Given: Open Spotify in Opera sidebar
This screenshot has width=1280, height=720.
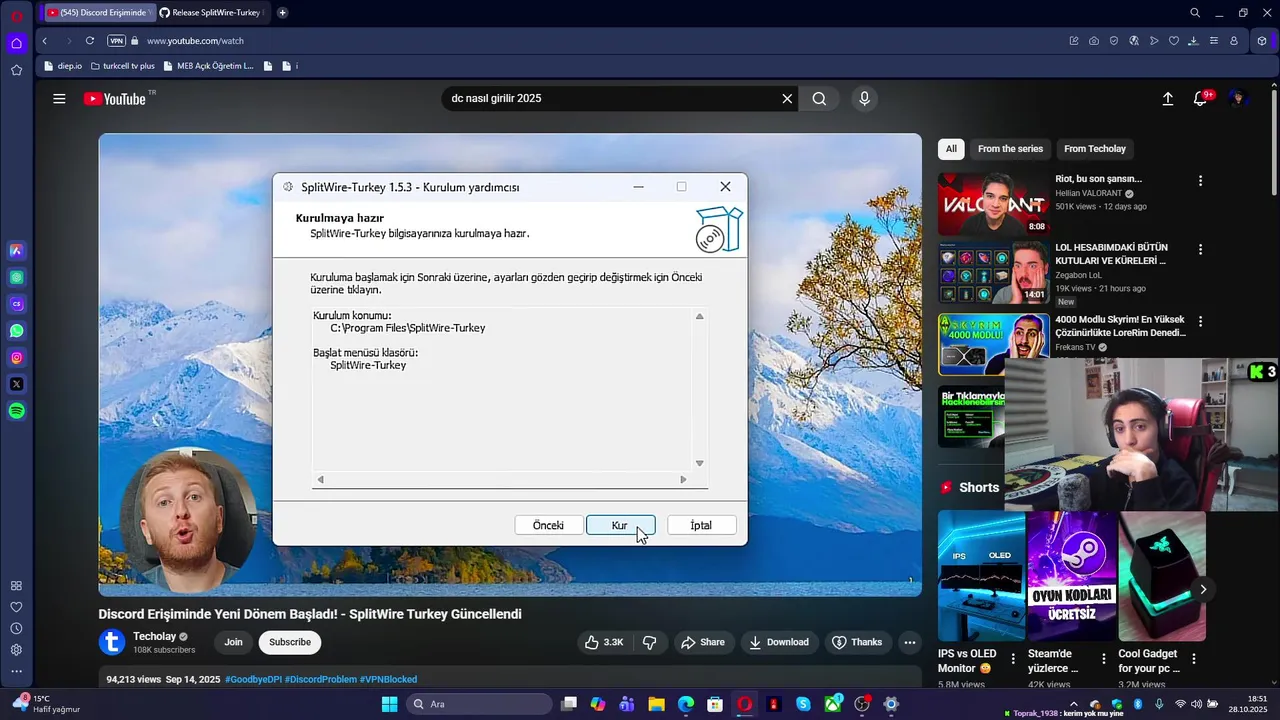Looking at the screenshot, I should 16,411.
